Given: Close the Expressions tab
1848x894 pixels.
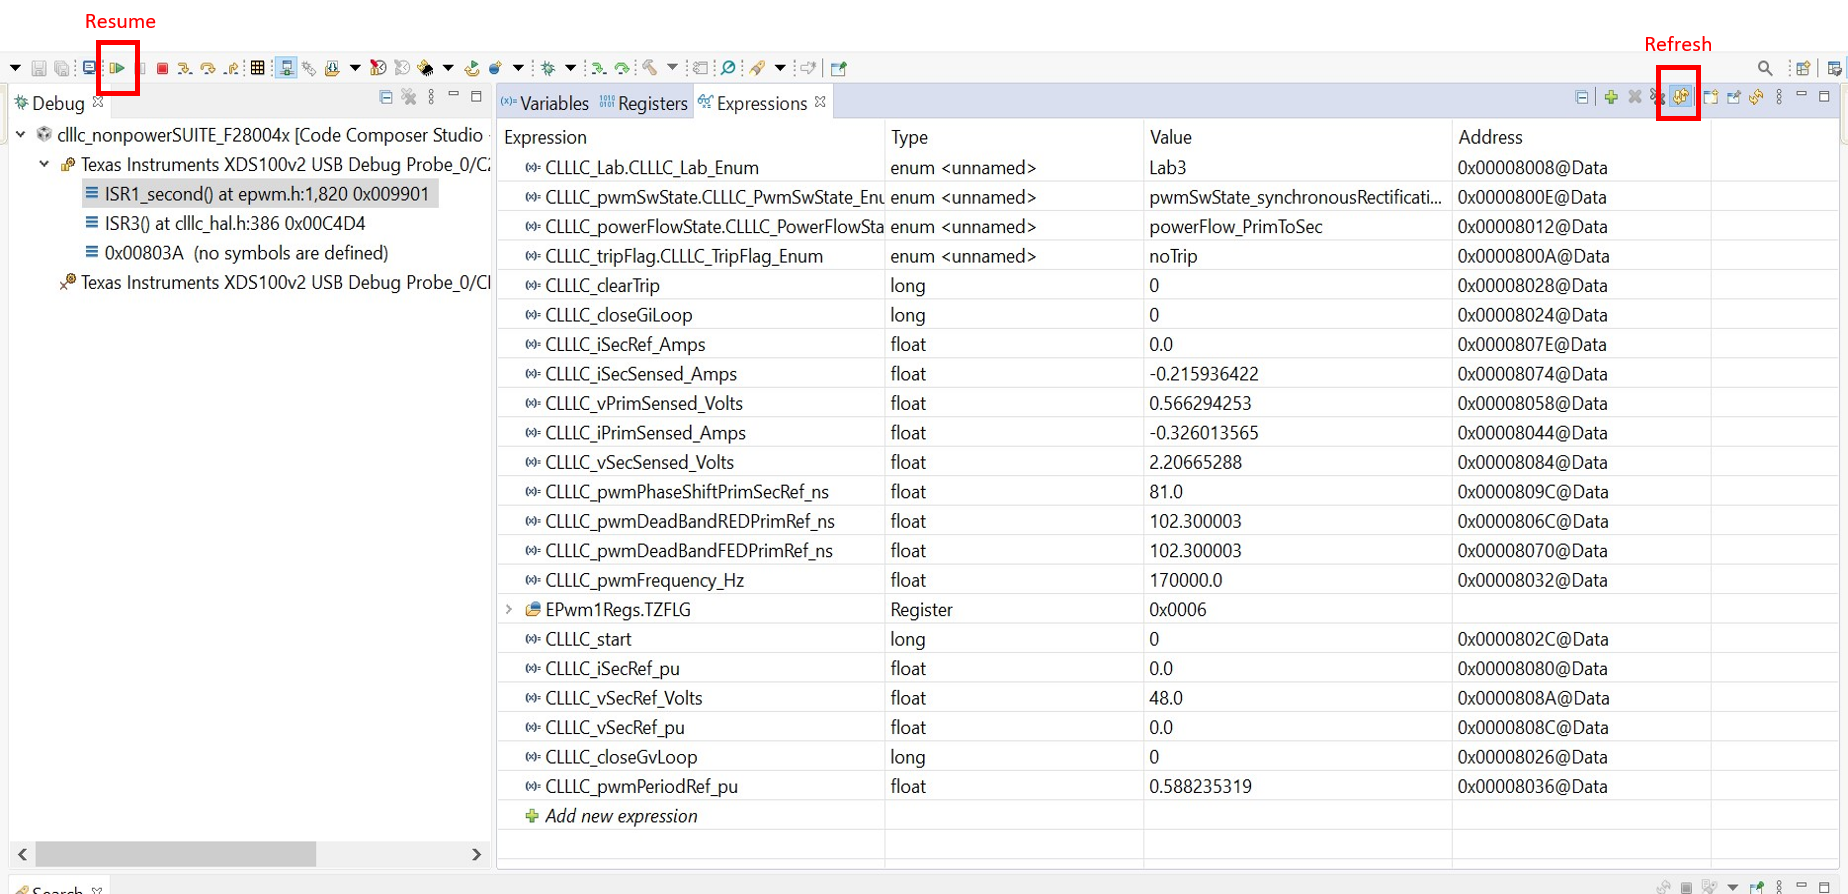Looking at the screenshot, I should tap(820, 101).
